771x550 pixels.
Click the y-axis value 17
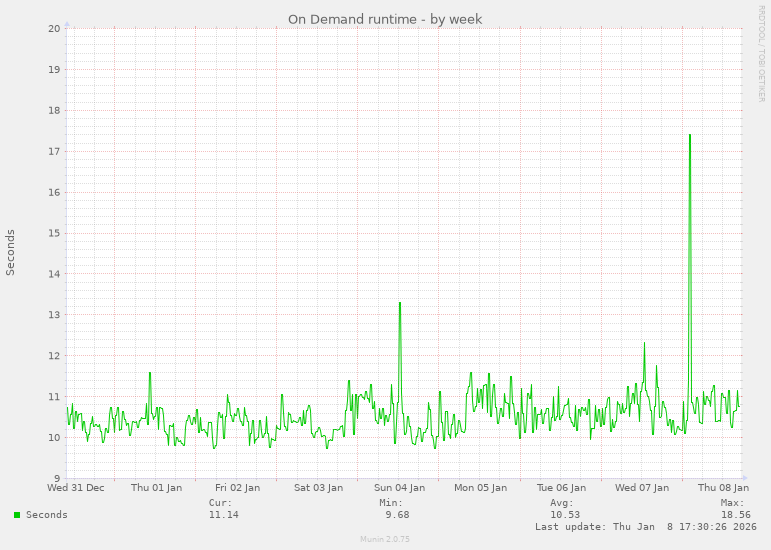click(x=54, y=151)
